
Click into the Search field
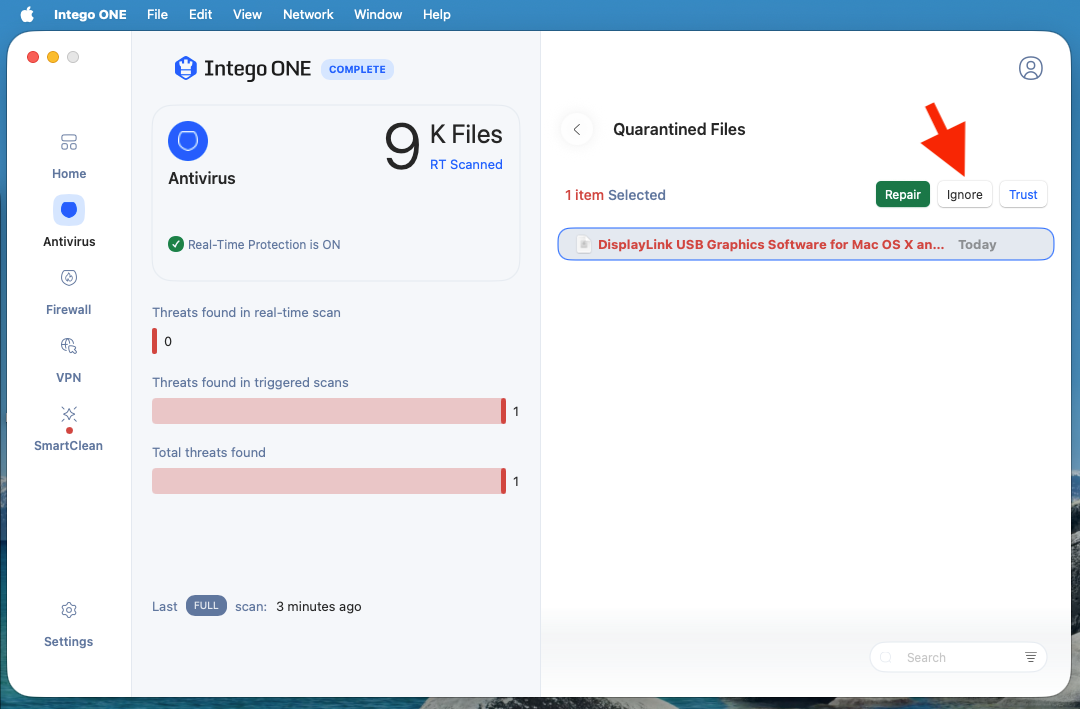(x=958, y=657)
